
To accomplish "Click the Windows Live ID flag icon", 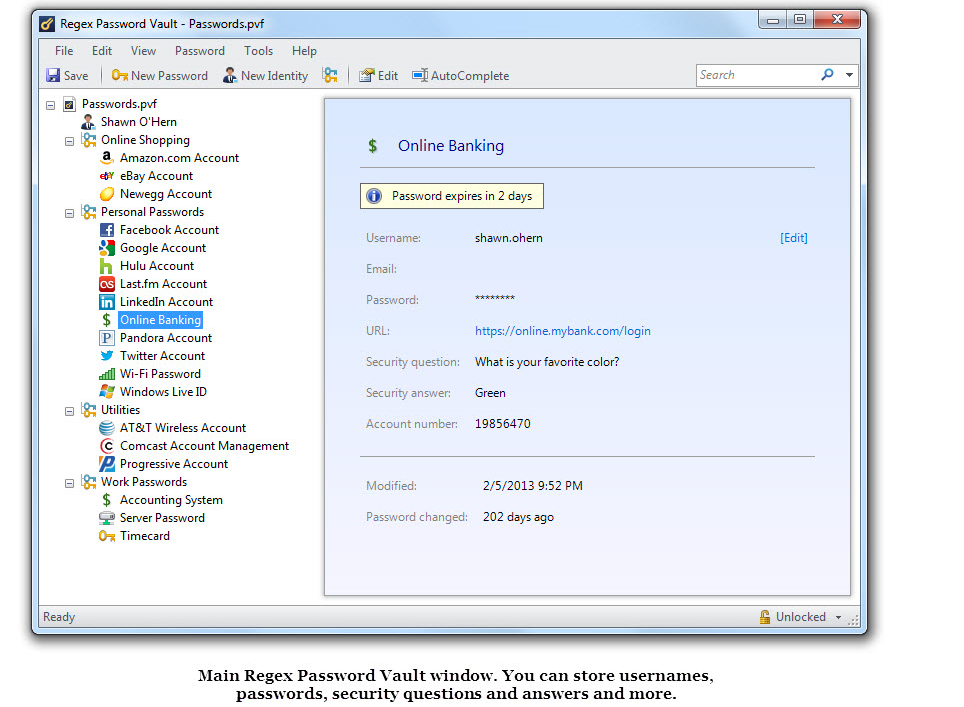I will click(106, 392).
